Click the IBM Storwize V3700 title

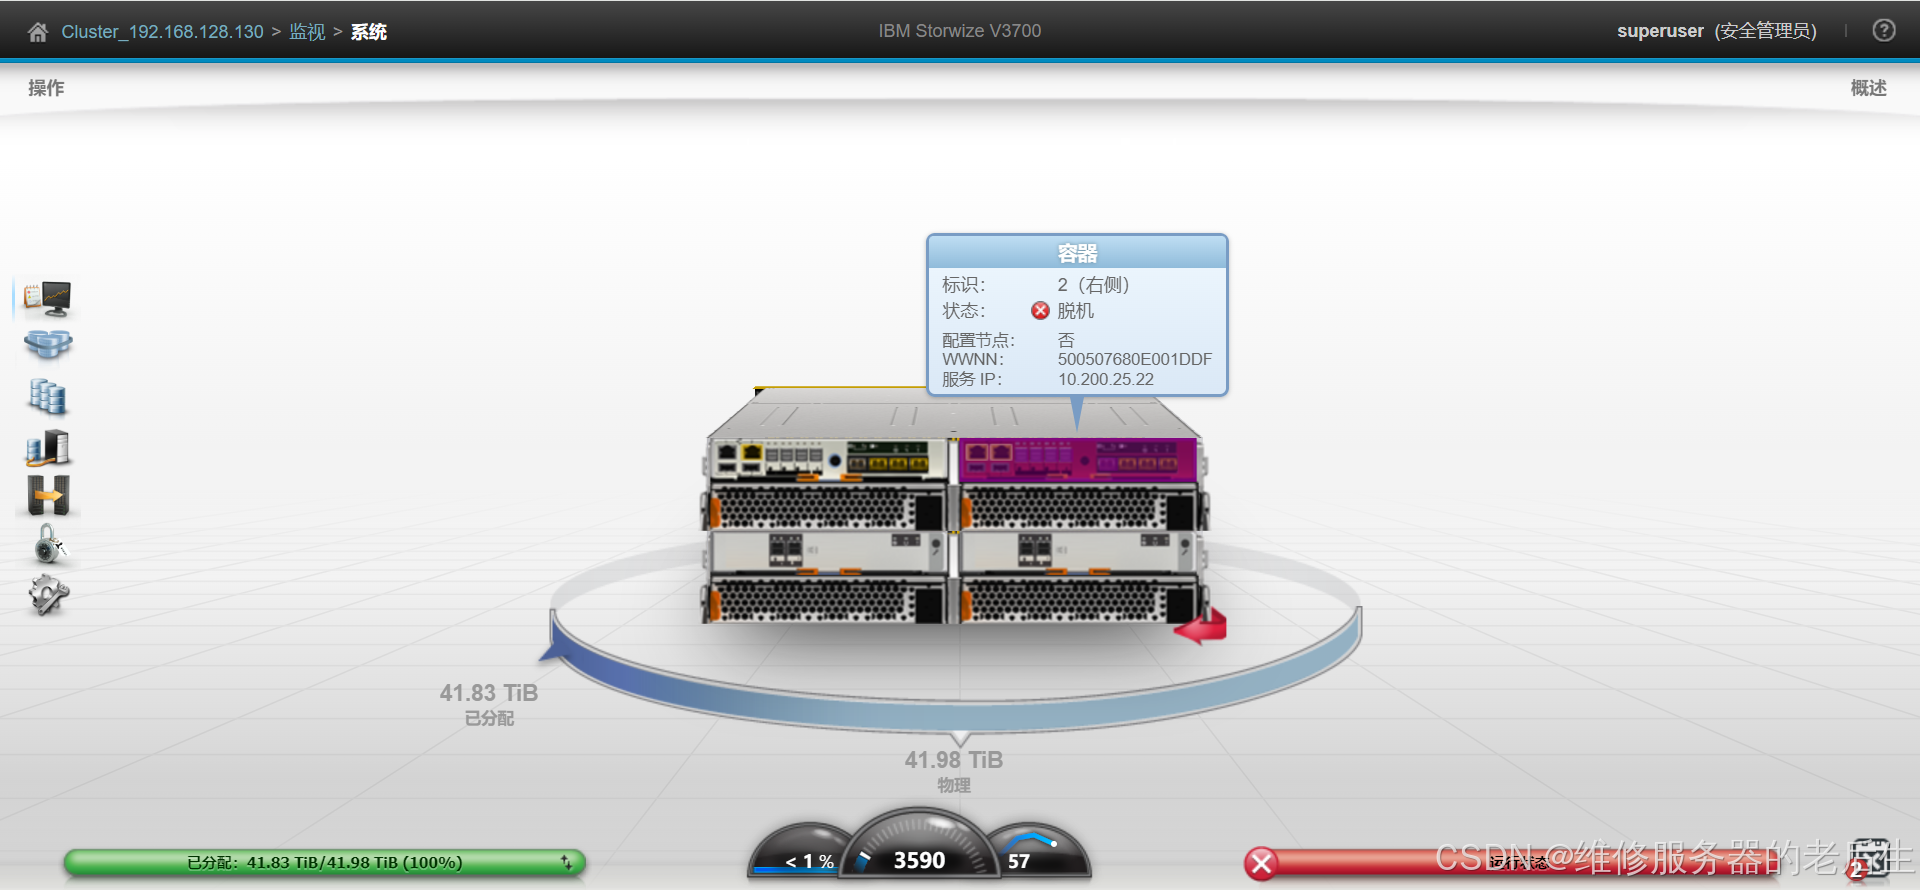(960, 31)
